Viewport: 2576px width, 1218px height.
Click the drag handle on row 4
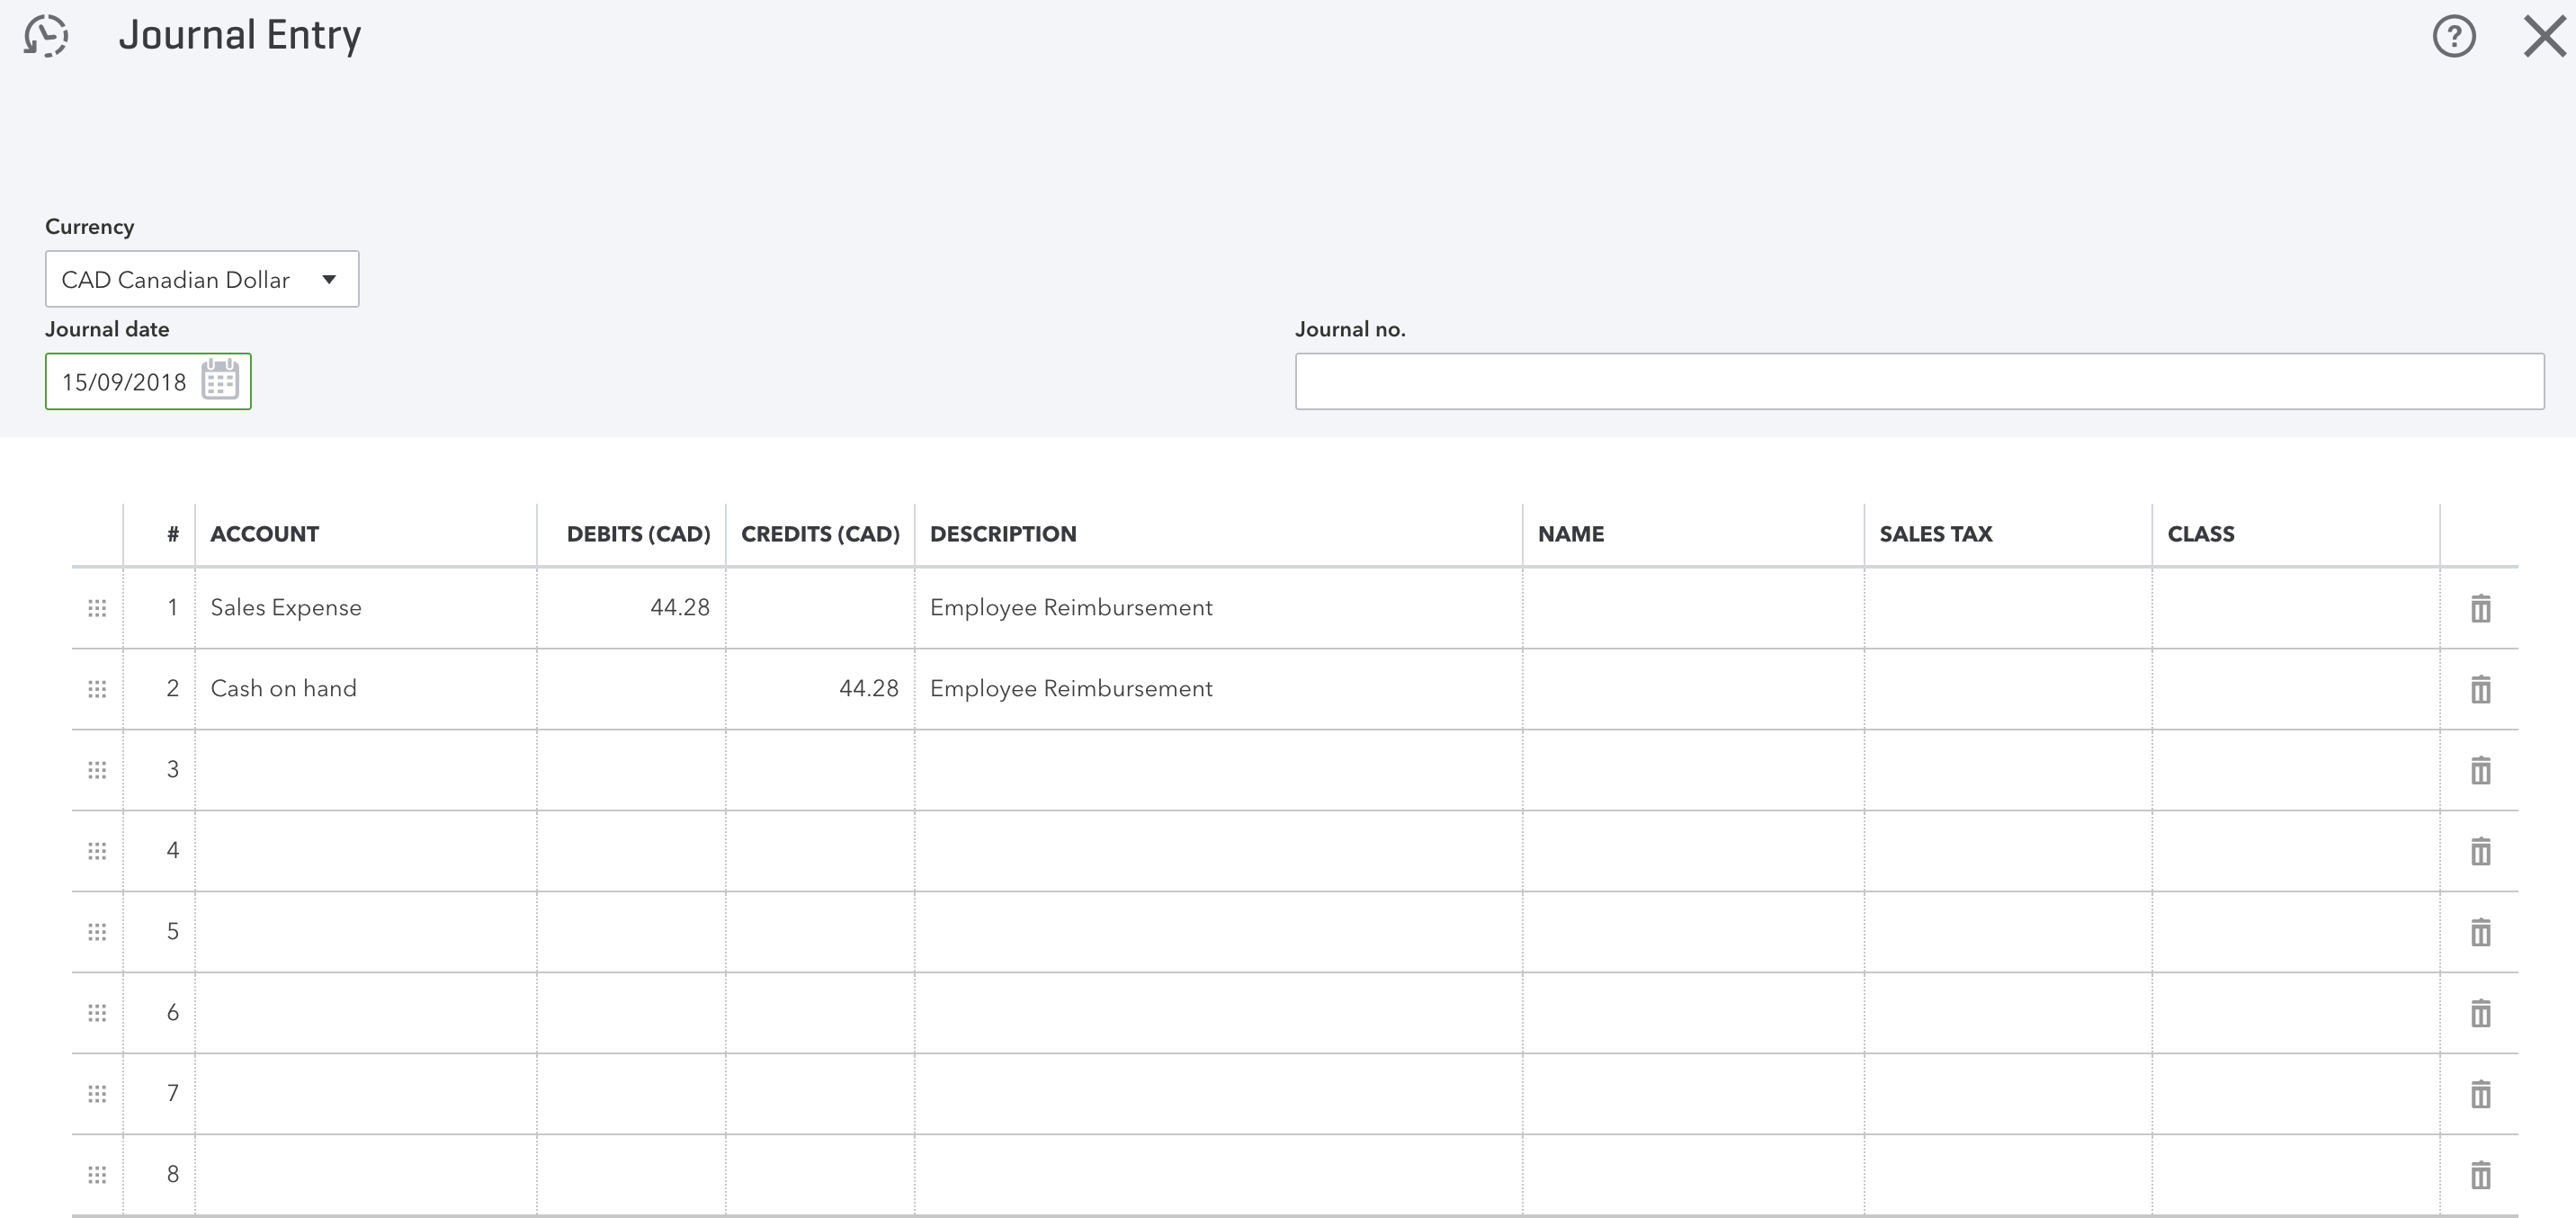97,851
